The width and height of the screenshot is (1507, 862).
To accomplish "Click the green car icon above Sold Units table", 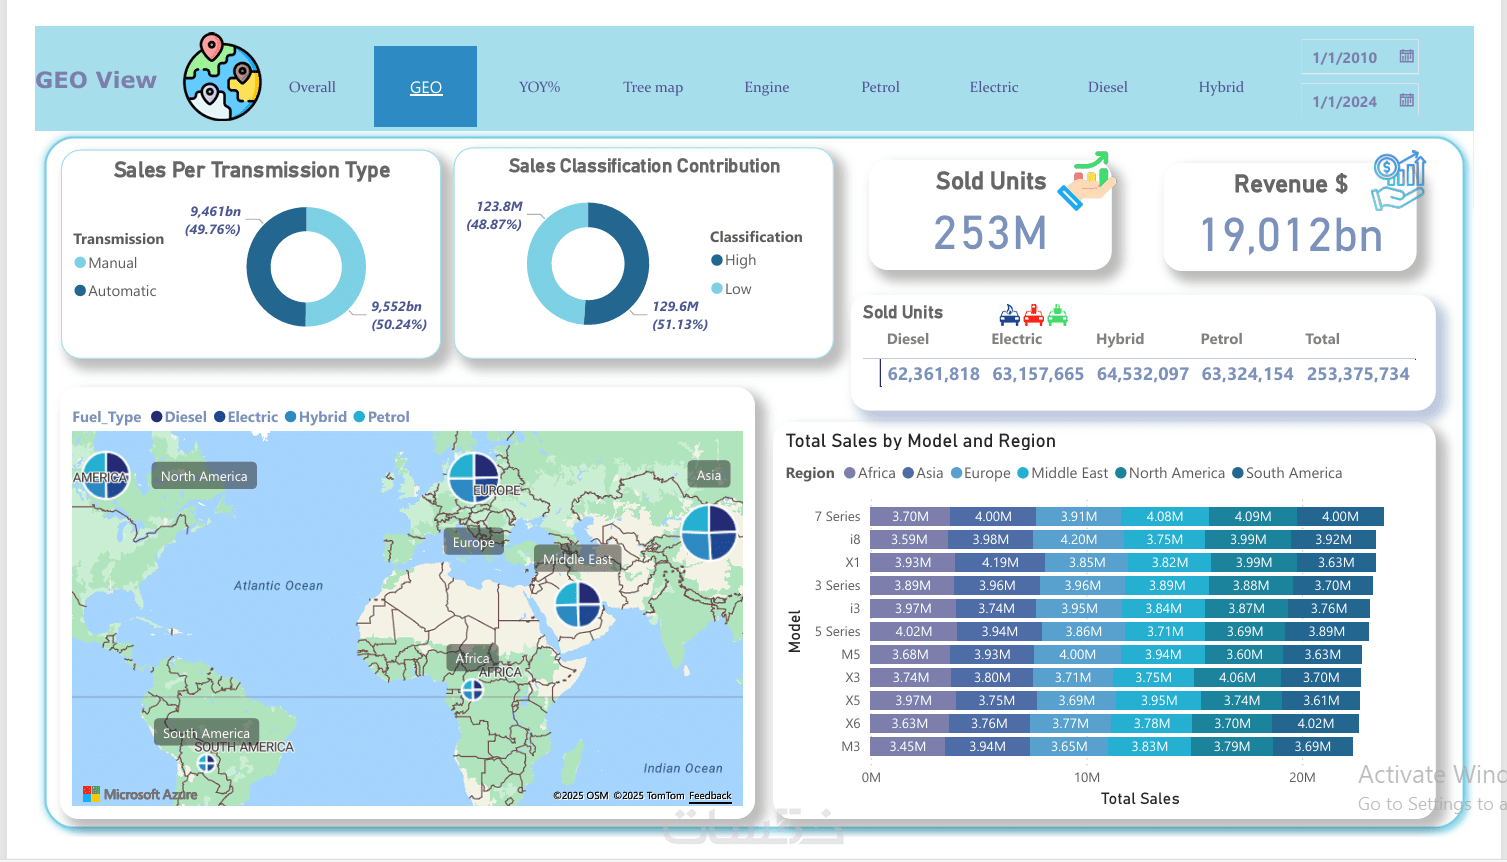I will coord(1058,316).
